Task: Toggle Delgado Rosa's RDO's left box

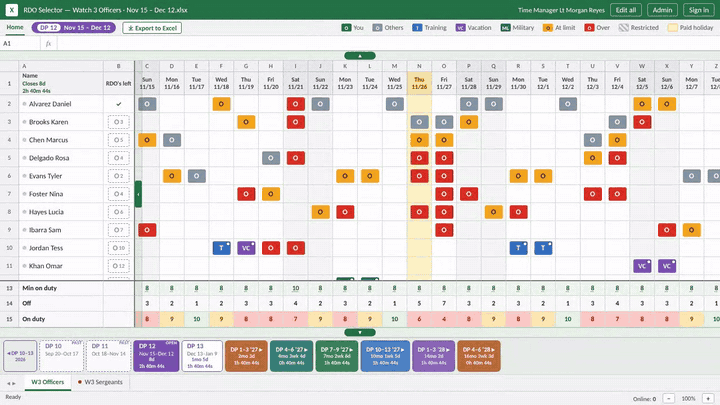Action: [118, 158]
